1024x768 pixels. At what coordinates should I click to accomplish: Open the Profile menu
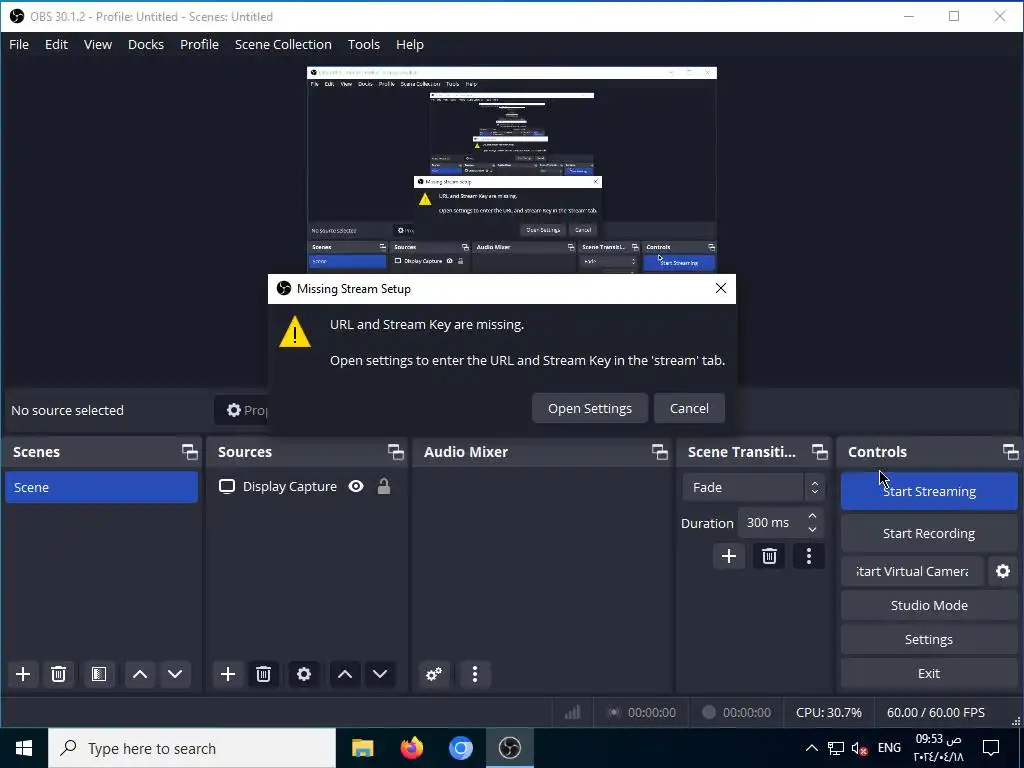199,44
